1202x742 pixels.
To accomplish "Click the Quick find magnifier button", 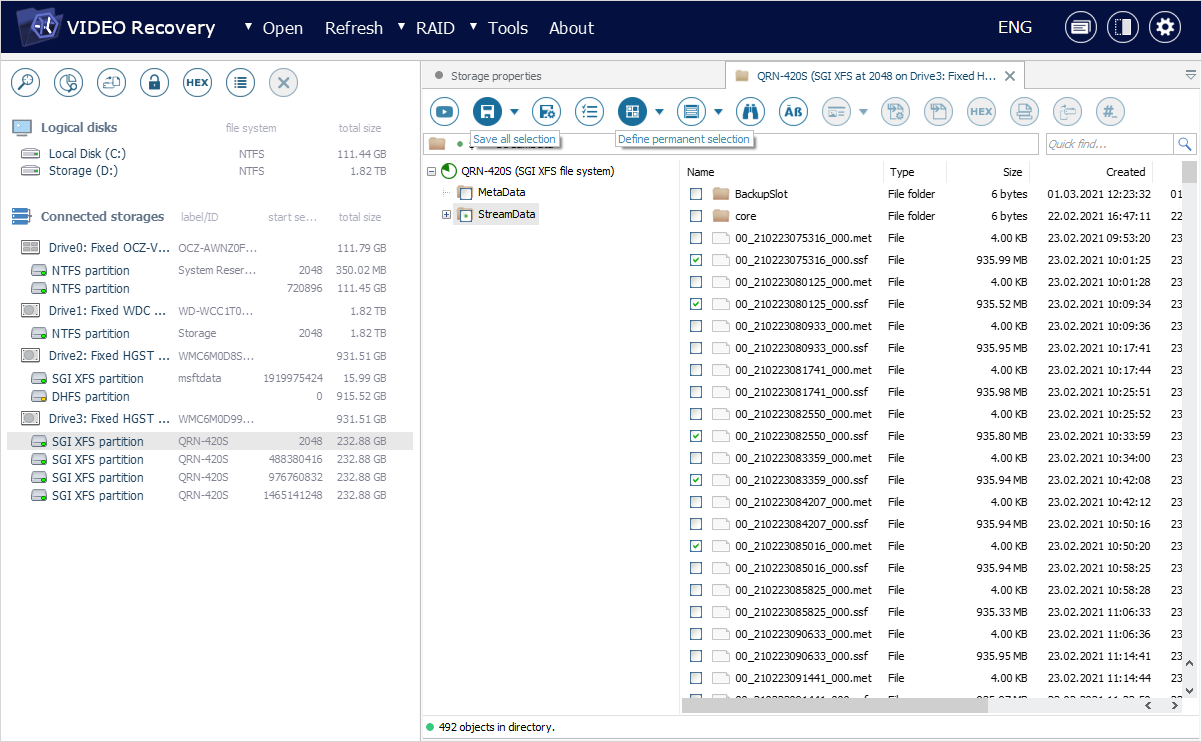I will click(1185, 144).
